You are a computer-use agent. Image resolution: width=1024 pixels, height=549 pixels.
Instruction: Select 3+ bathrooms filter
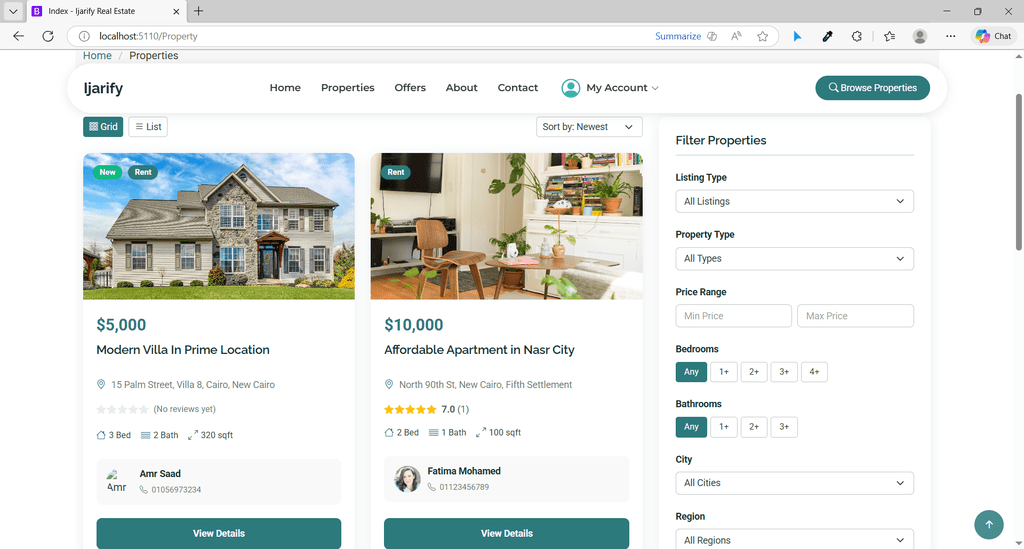(784, 427)
